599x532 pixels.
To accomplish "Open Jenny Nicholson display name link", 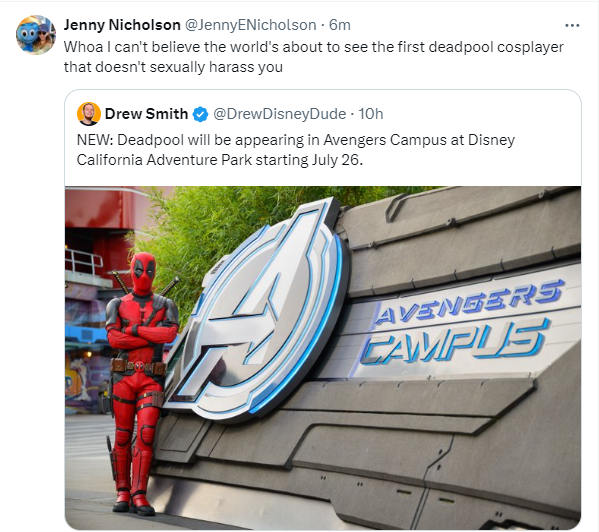I will (x=122, y=25).
